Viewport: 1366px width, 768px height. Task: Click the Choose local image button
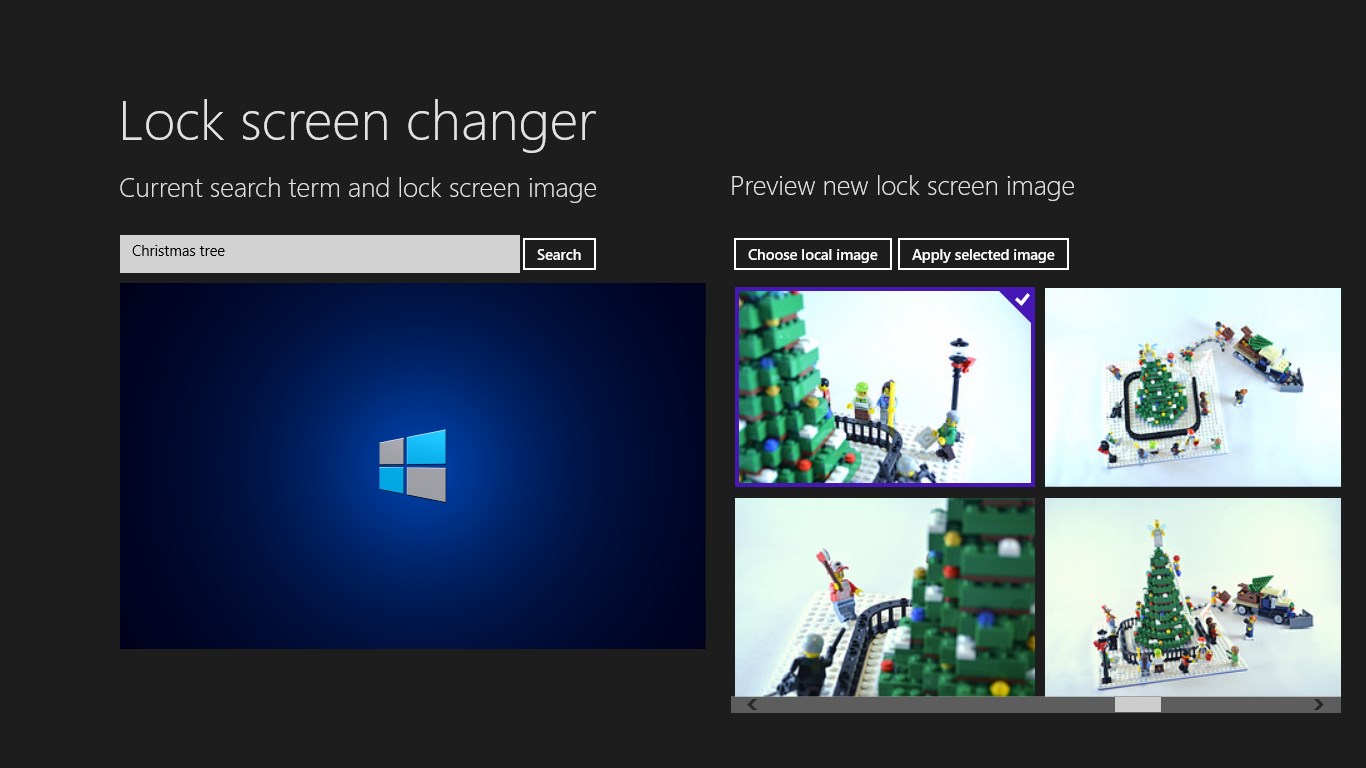click(812, 254)
